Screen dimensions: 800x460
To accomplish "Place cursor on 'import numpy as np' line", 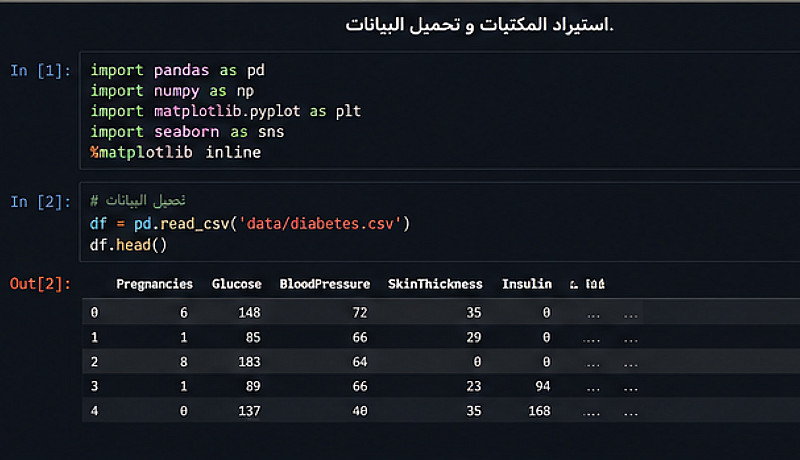I will point(172,91).
